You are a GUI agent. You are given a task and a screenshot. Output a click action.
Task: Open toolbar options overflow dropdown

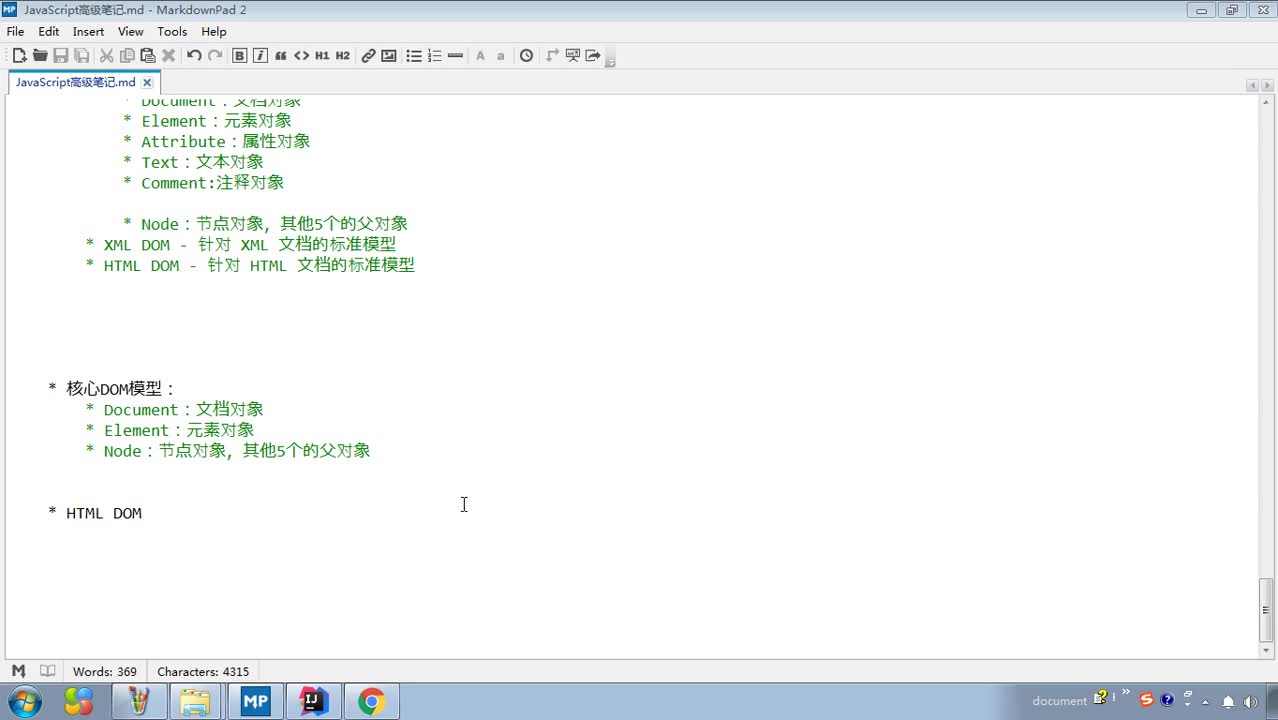[x=610, y=60]
